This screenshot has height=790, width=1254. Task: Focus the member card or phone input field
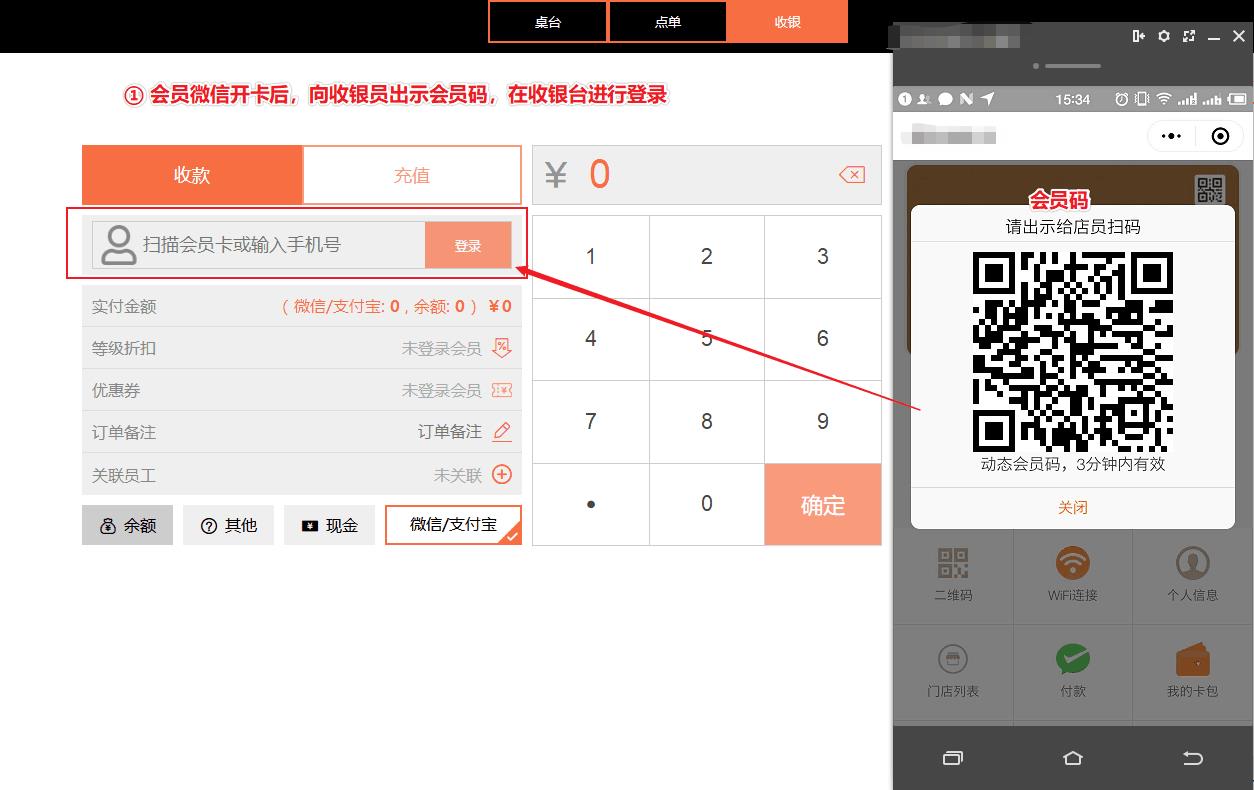259,245
